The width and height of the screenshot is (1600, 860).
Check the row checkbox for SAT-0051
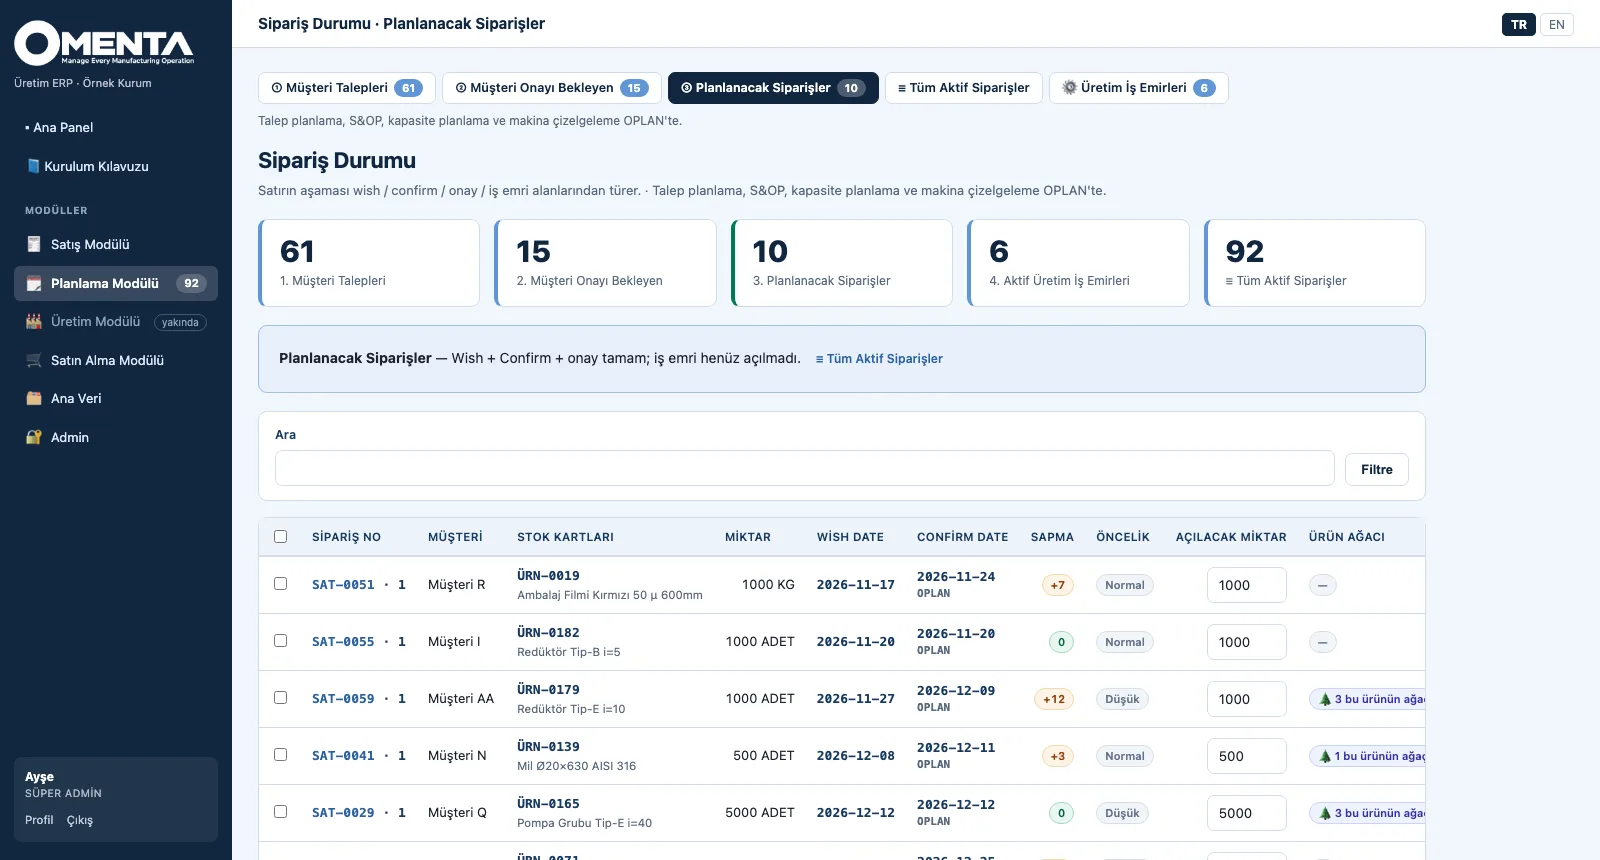click(x=280, y=584)
